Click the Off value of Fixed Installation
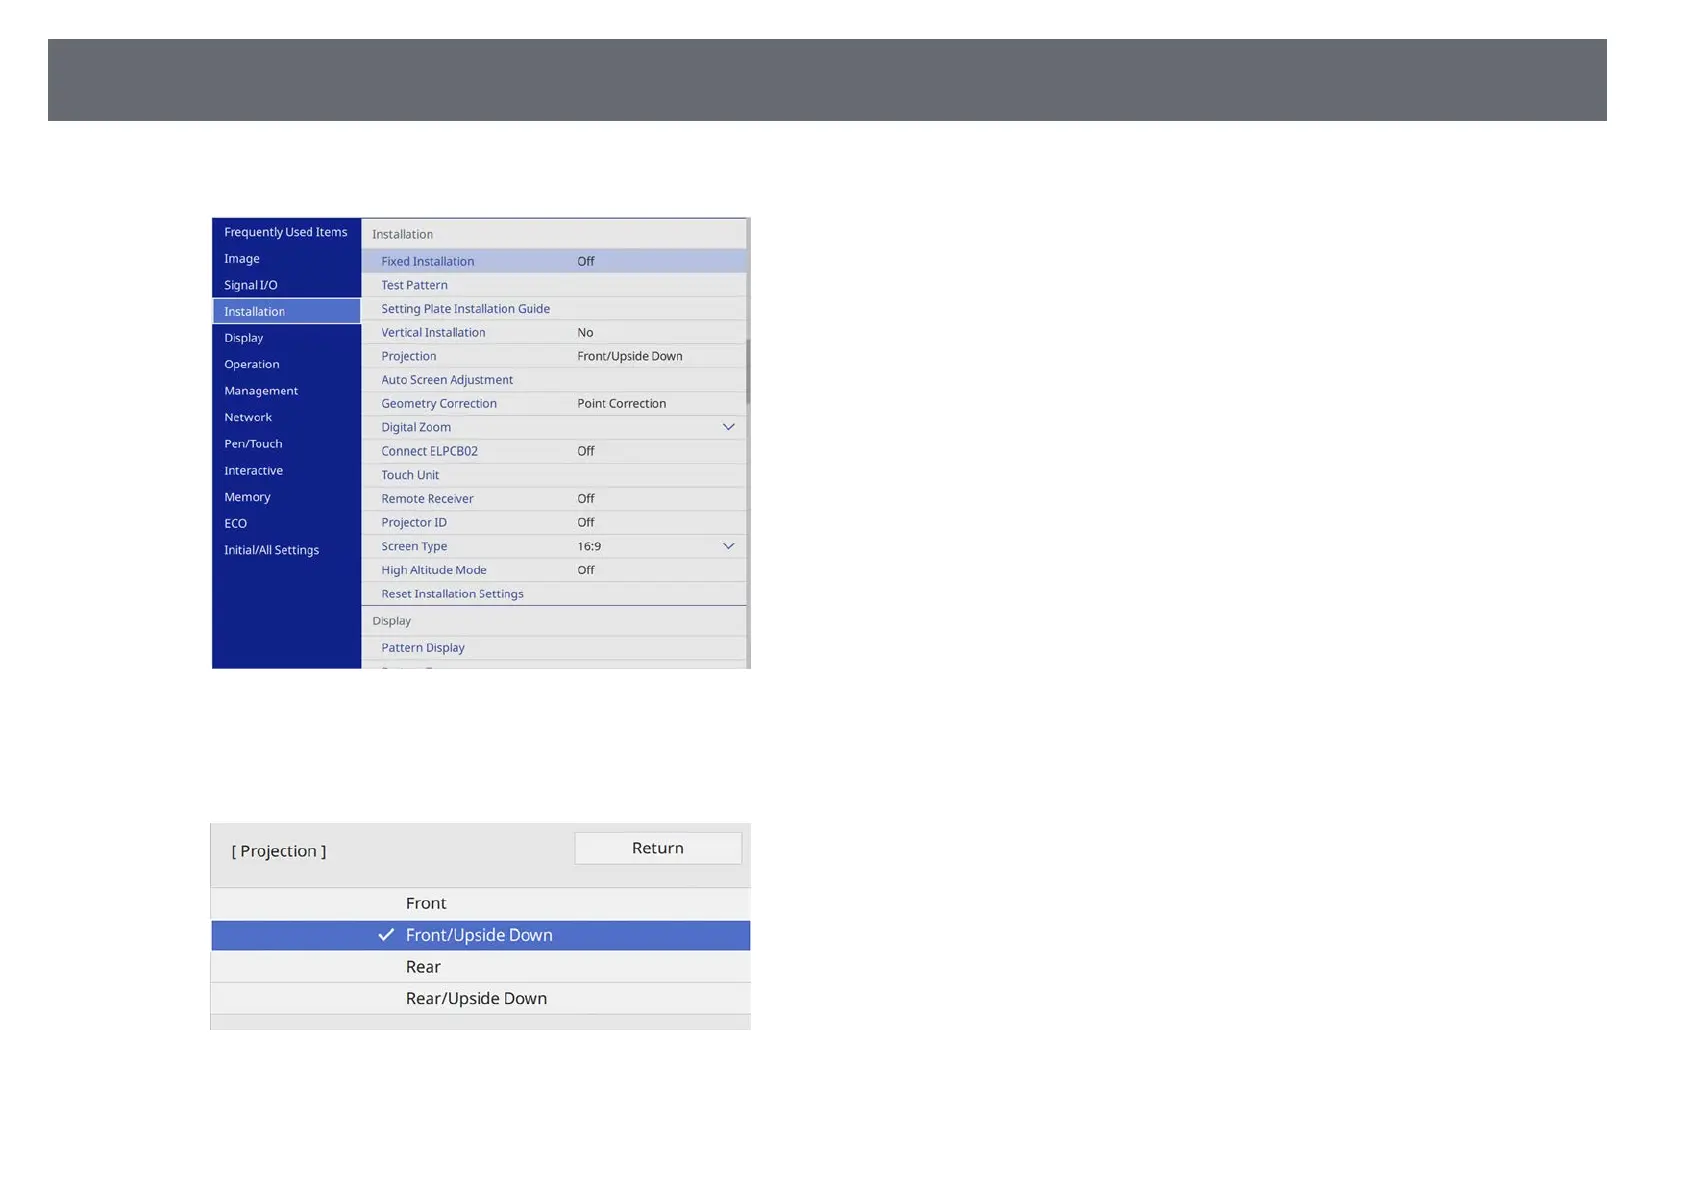The height and width of the screenshot is (1190, 1684). click(586, 261)
